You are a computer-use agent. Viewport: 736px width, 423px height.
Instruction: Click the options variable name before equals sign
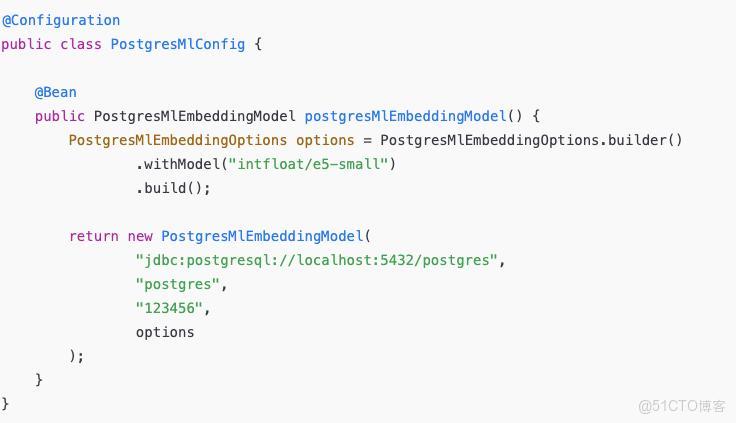pyautogui.click(x=325, y=140)
